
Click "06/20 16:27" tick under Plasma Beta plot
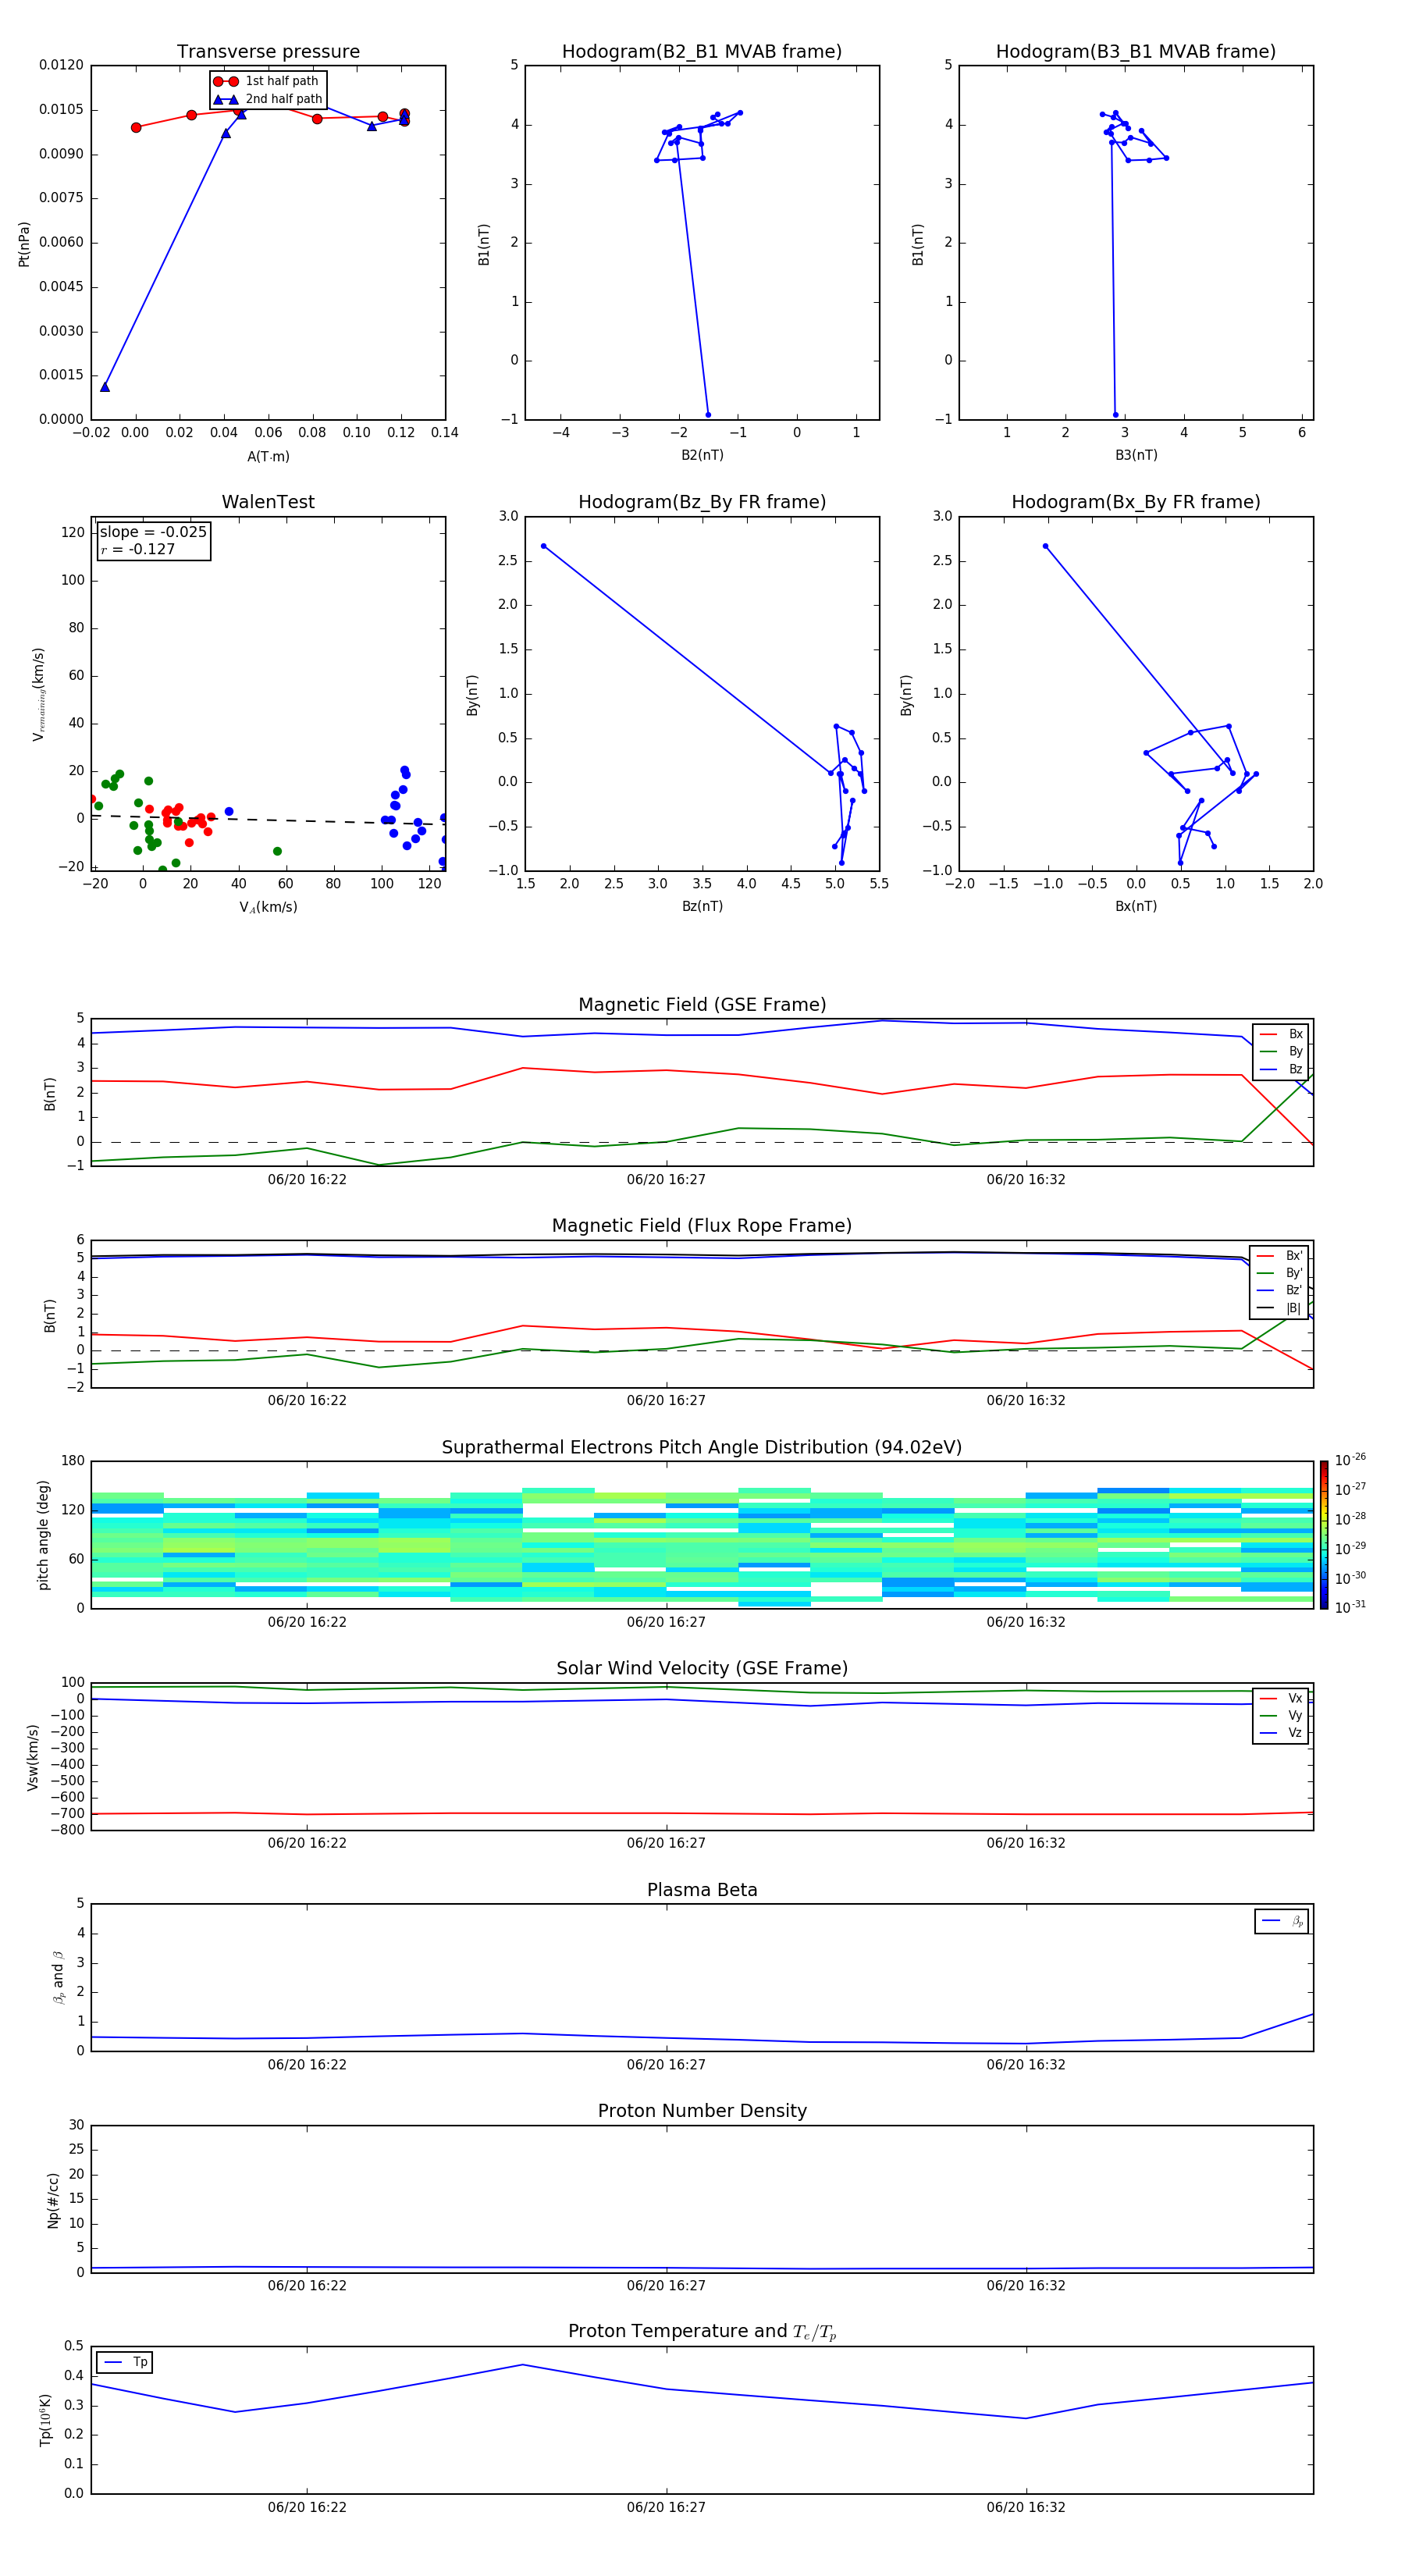pyautogui.click(x=666, y=2065)
